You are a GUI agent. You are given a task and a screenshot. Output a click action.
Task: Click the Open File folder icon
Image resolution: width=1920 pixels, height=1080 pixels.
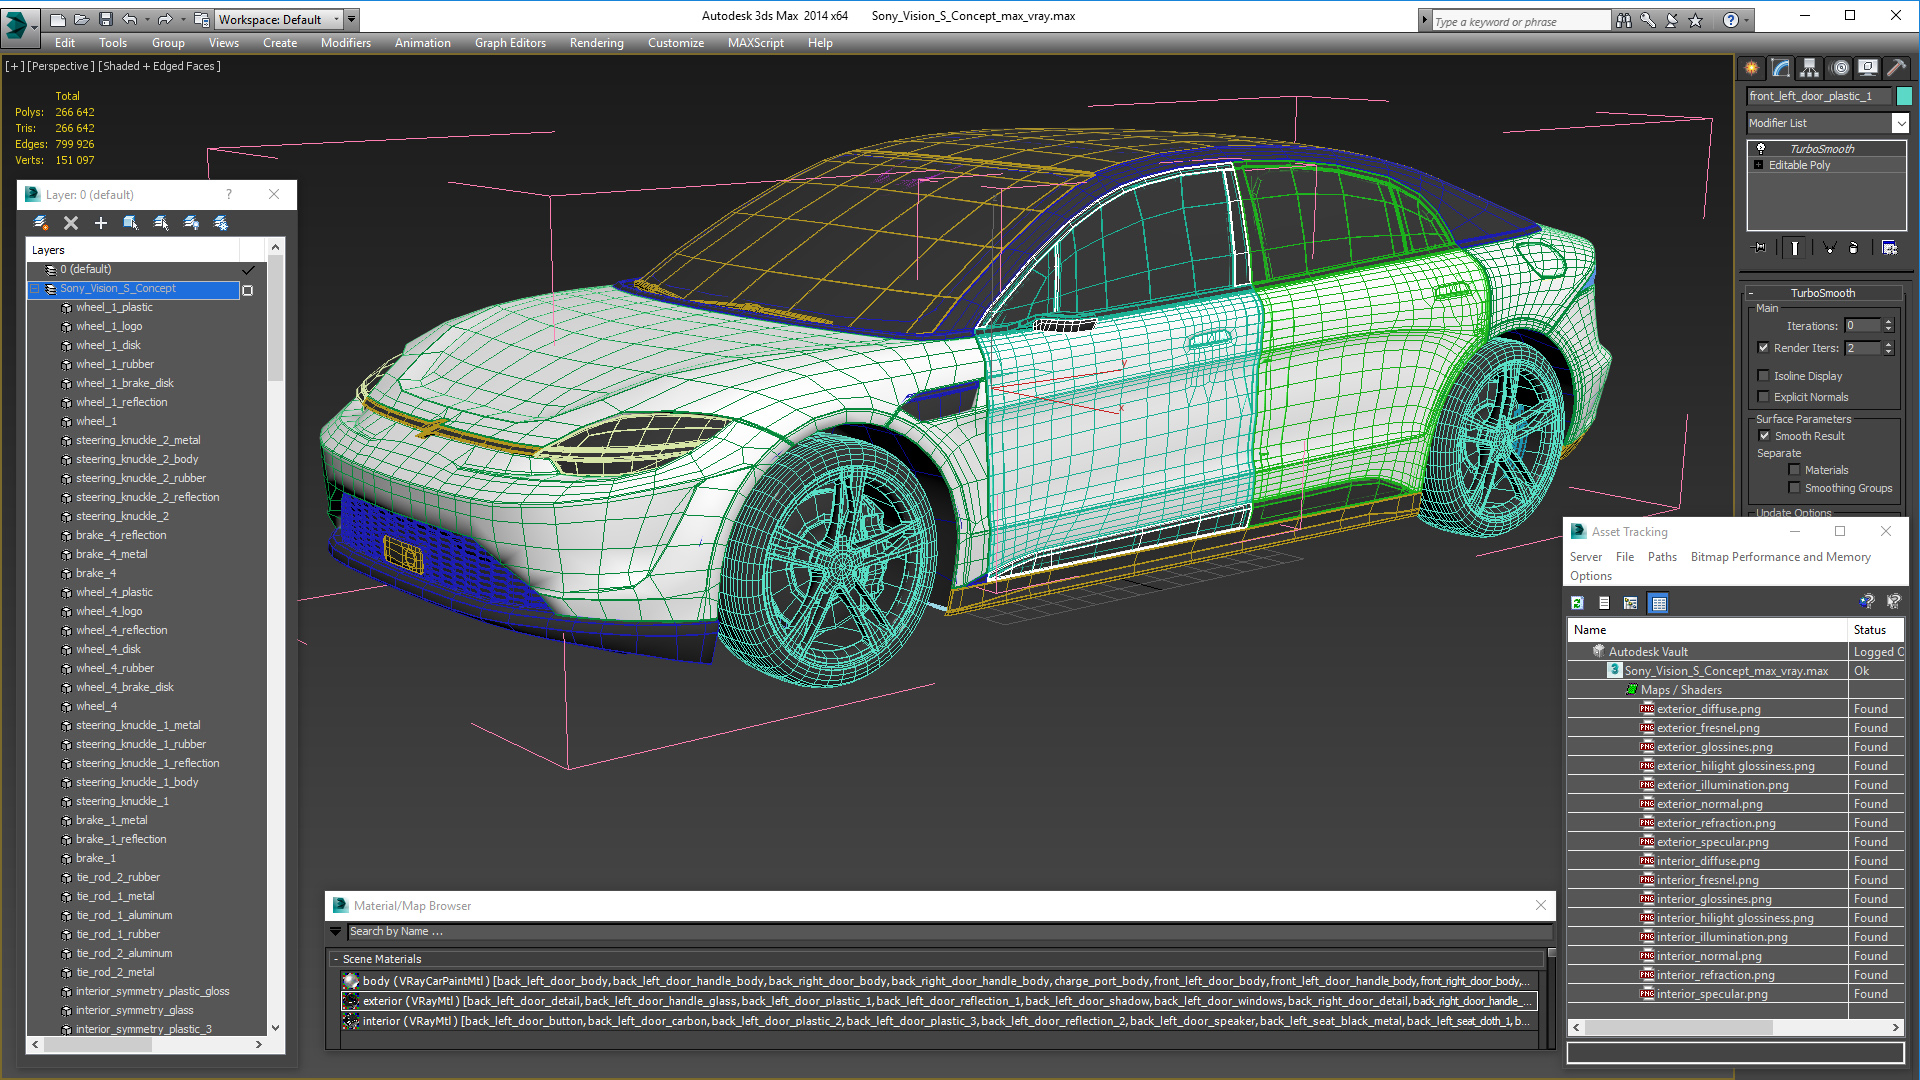(x=81, y=19)
